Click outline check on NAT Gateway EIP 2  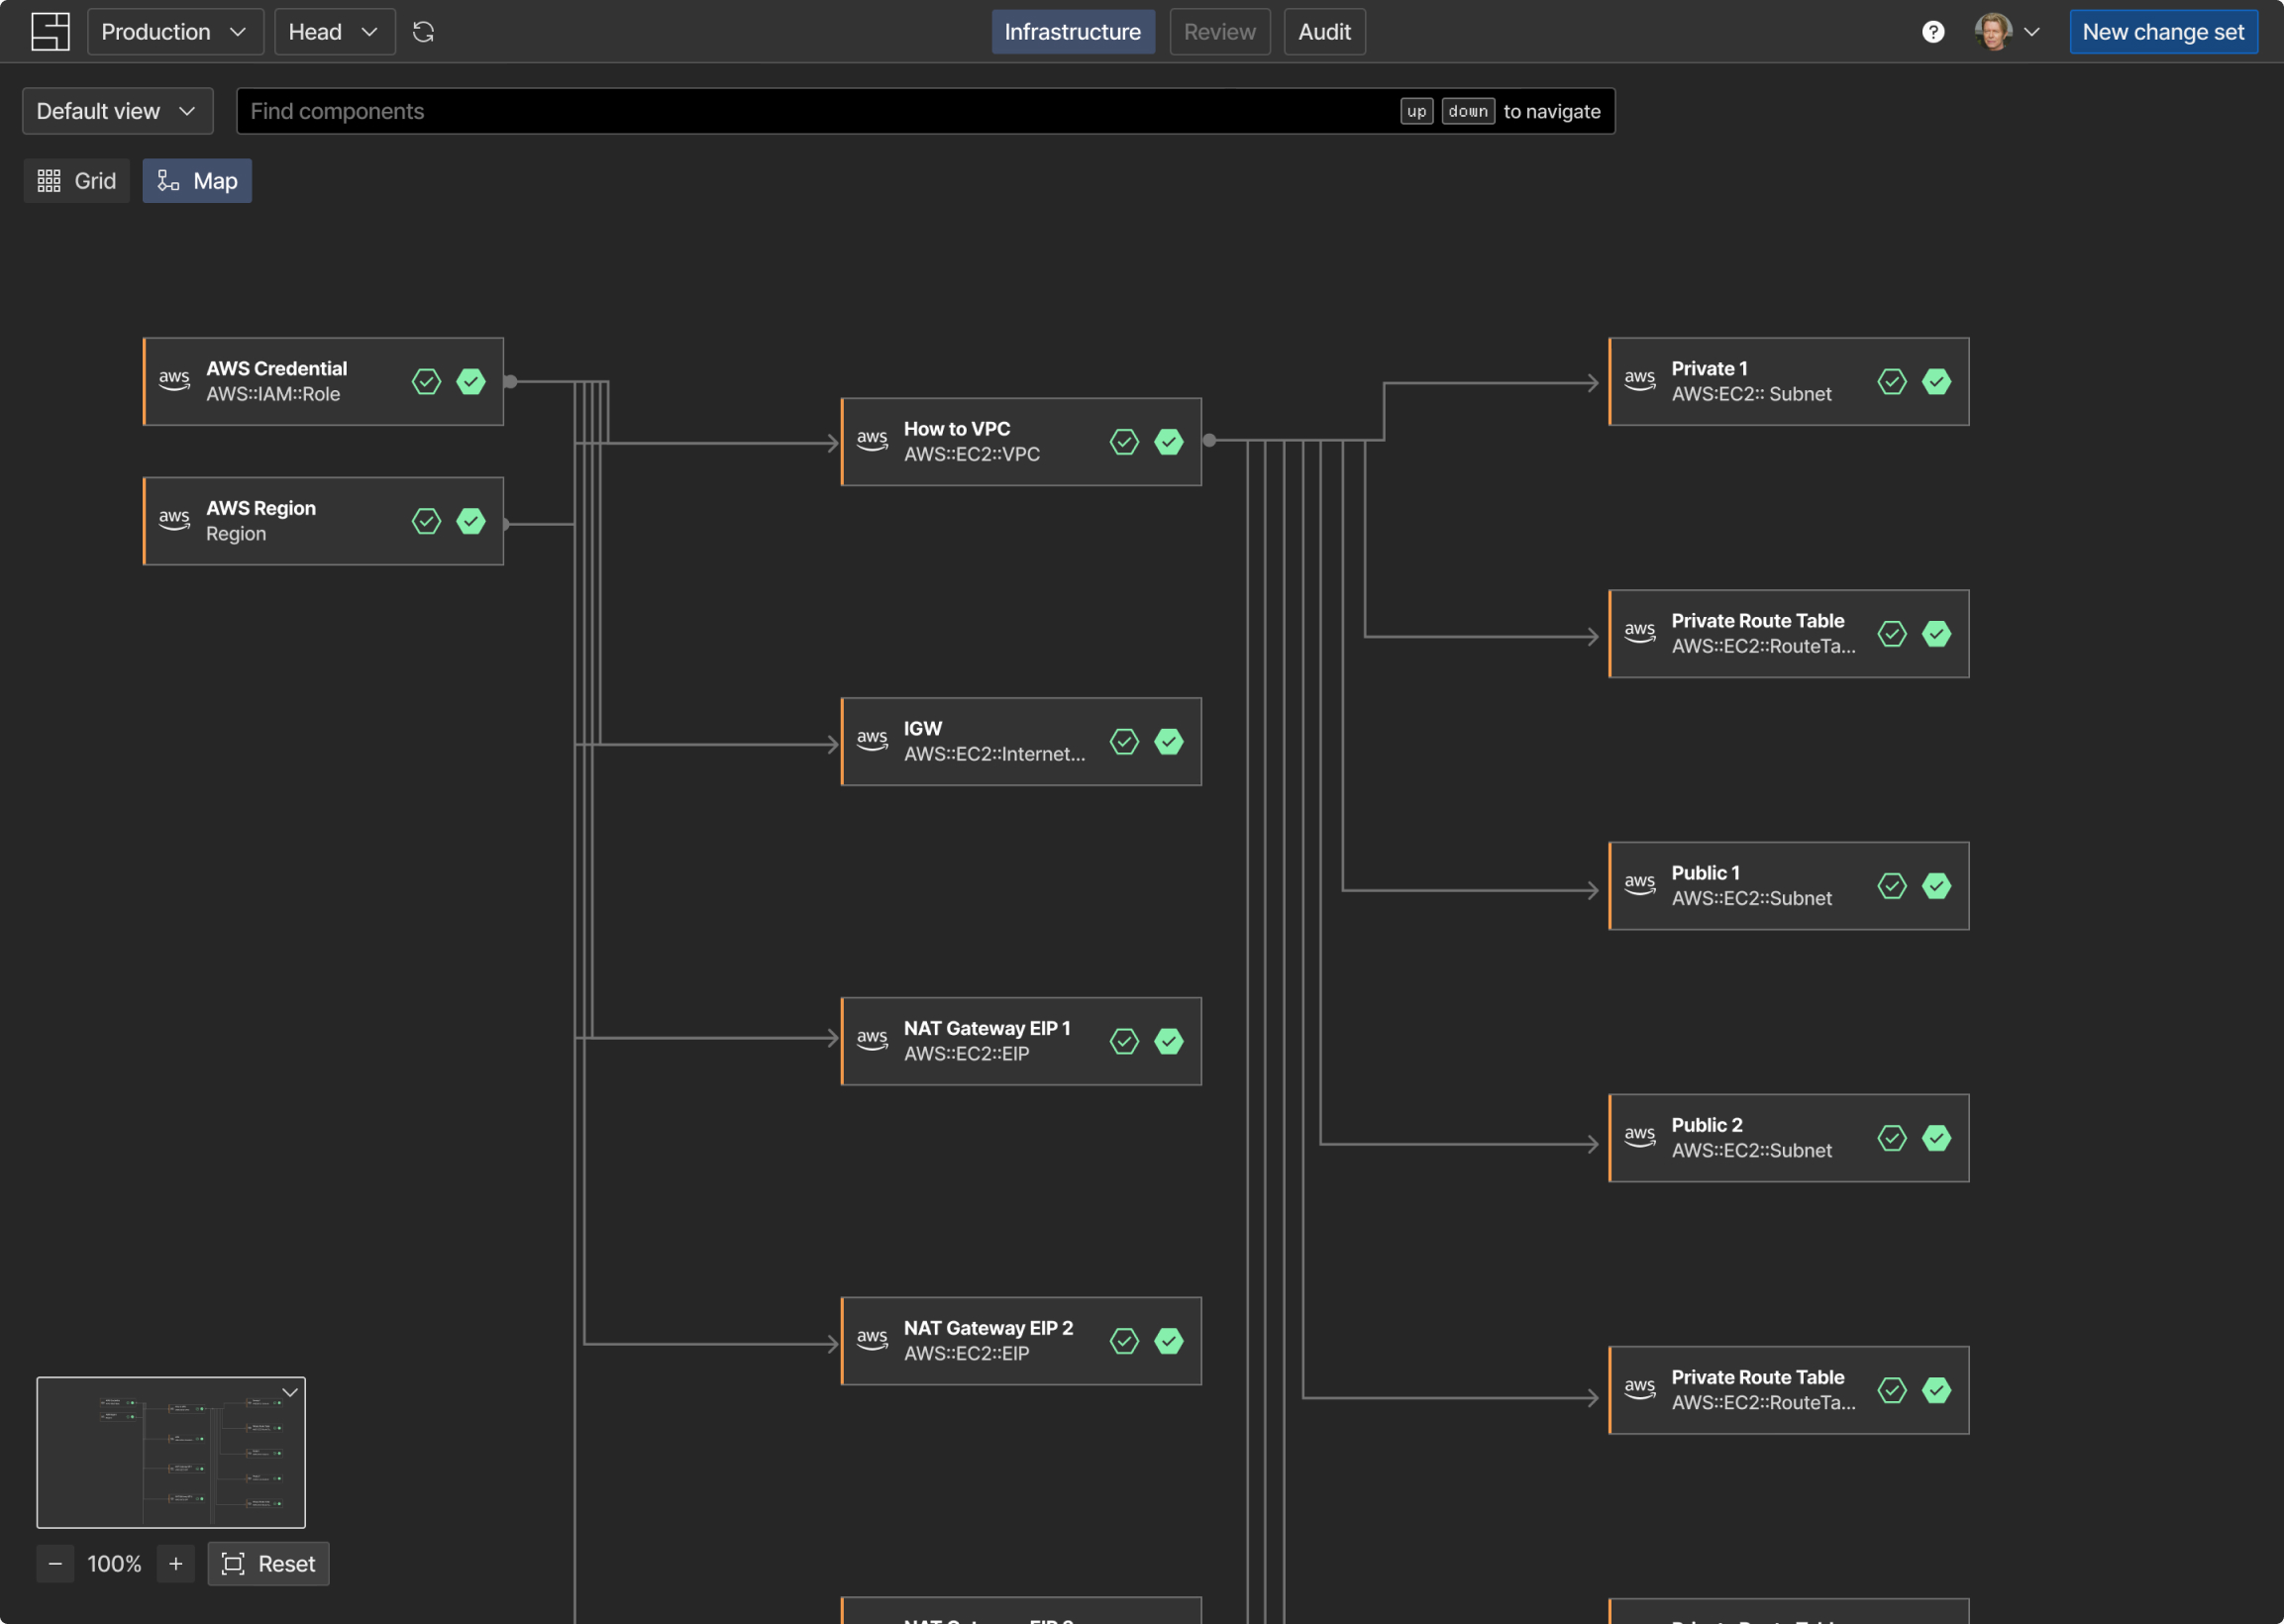coord(1124,1341)
